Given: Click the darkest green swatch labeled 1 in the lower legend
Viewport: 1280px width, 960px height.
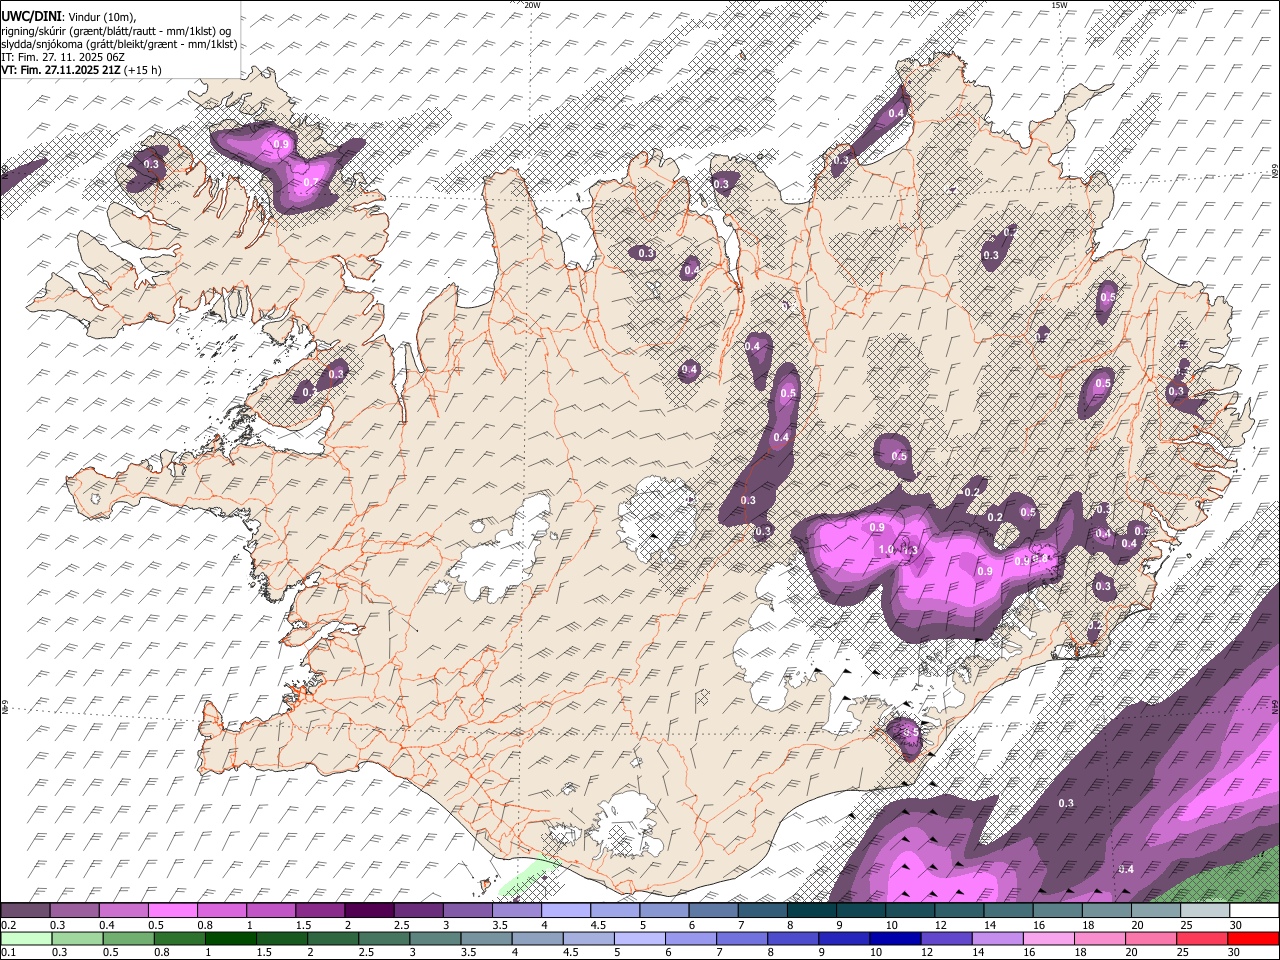Looking at the screenshot, I should (x=230, y=938).
